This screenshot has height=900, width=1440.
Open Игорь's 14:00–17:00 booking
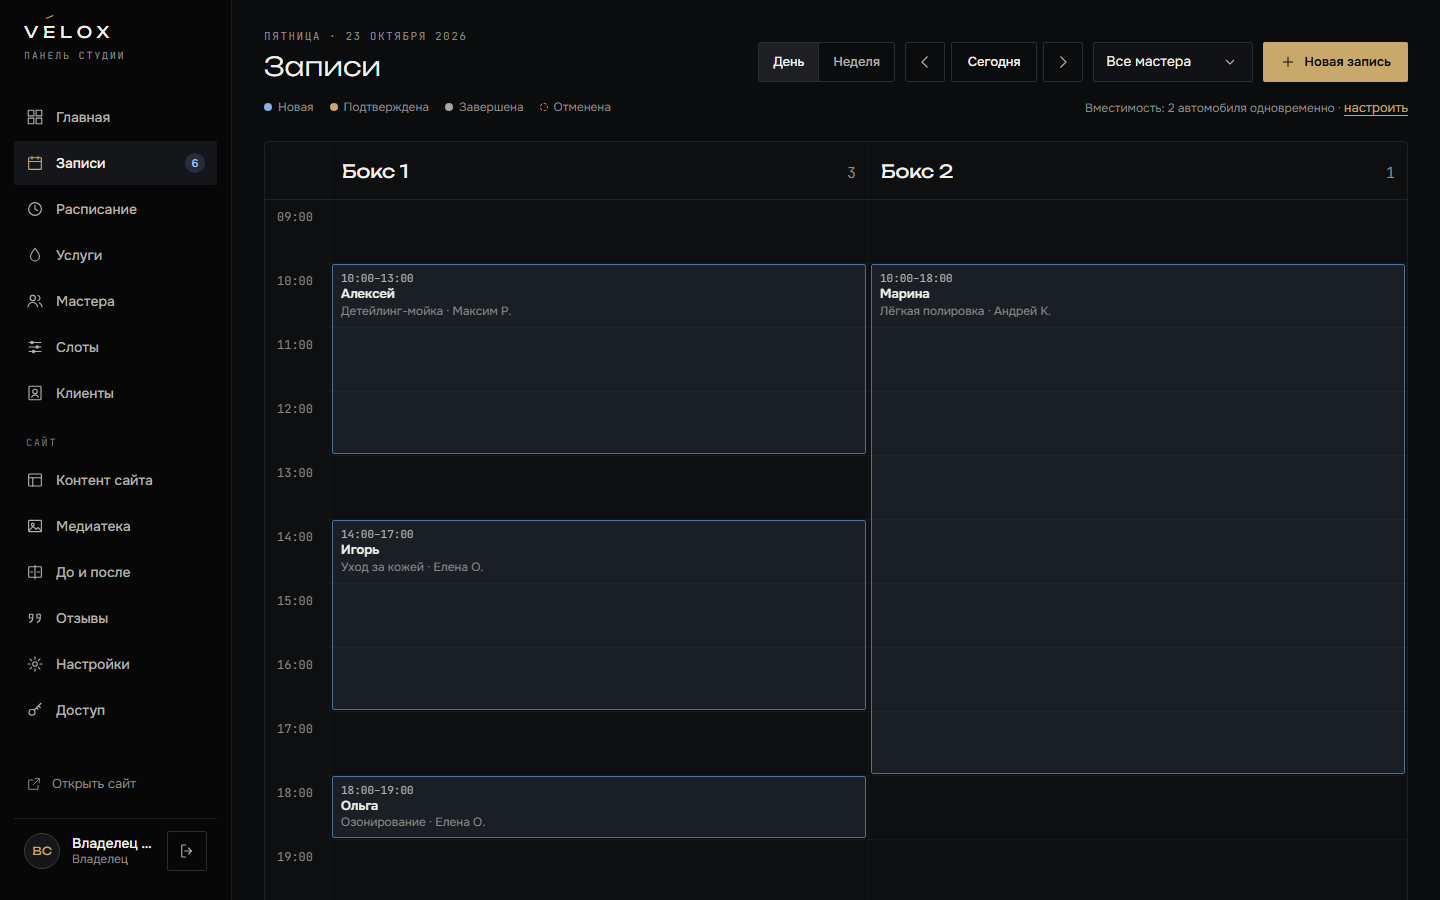[x=599, y=615]
